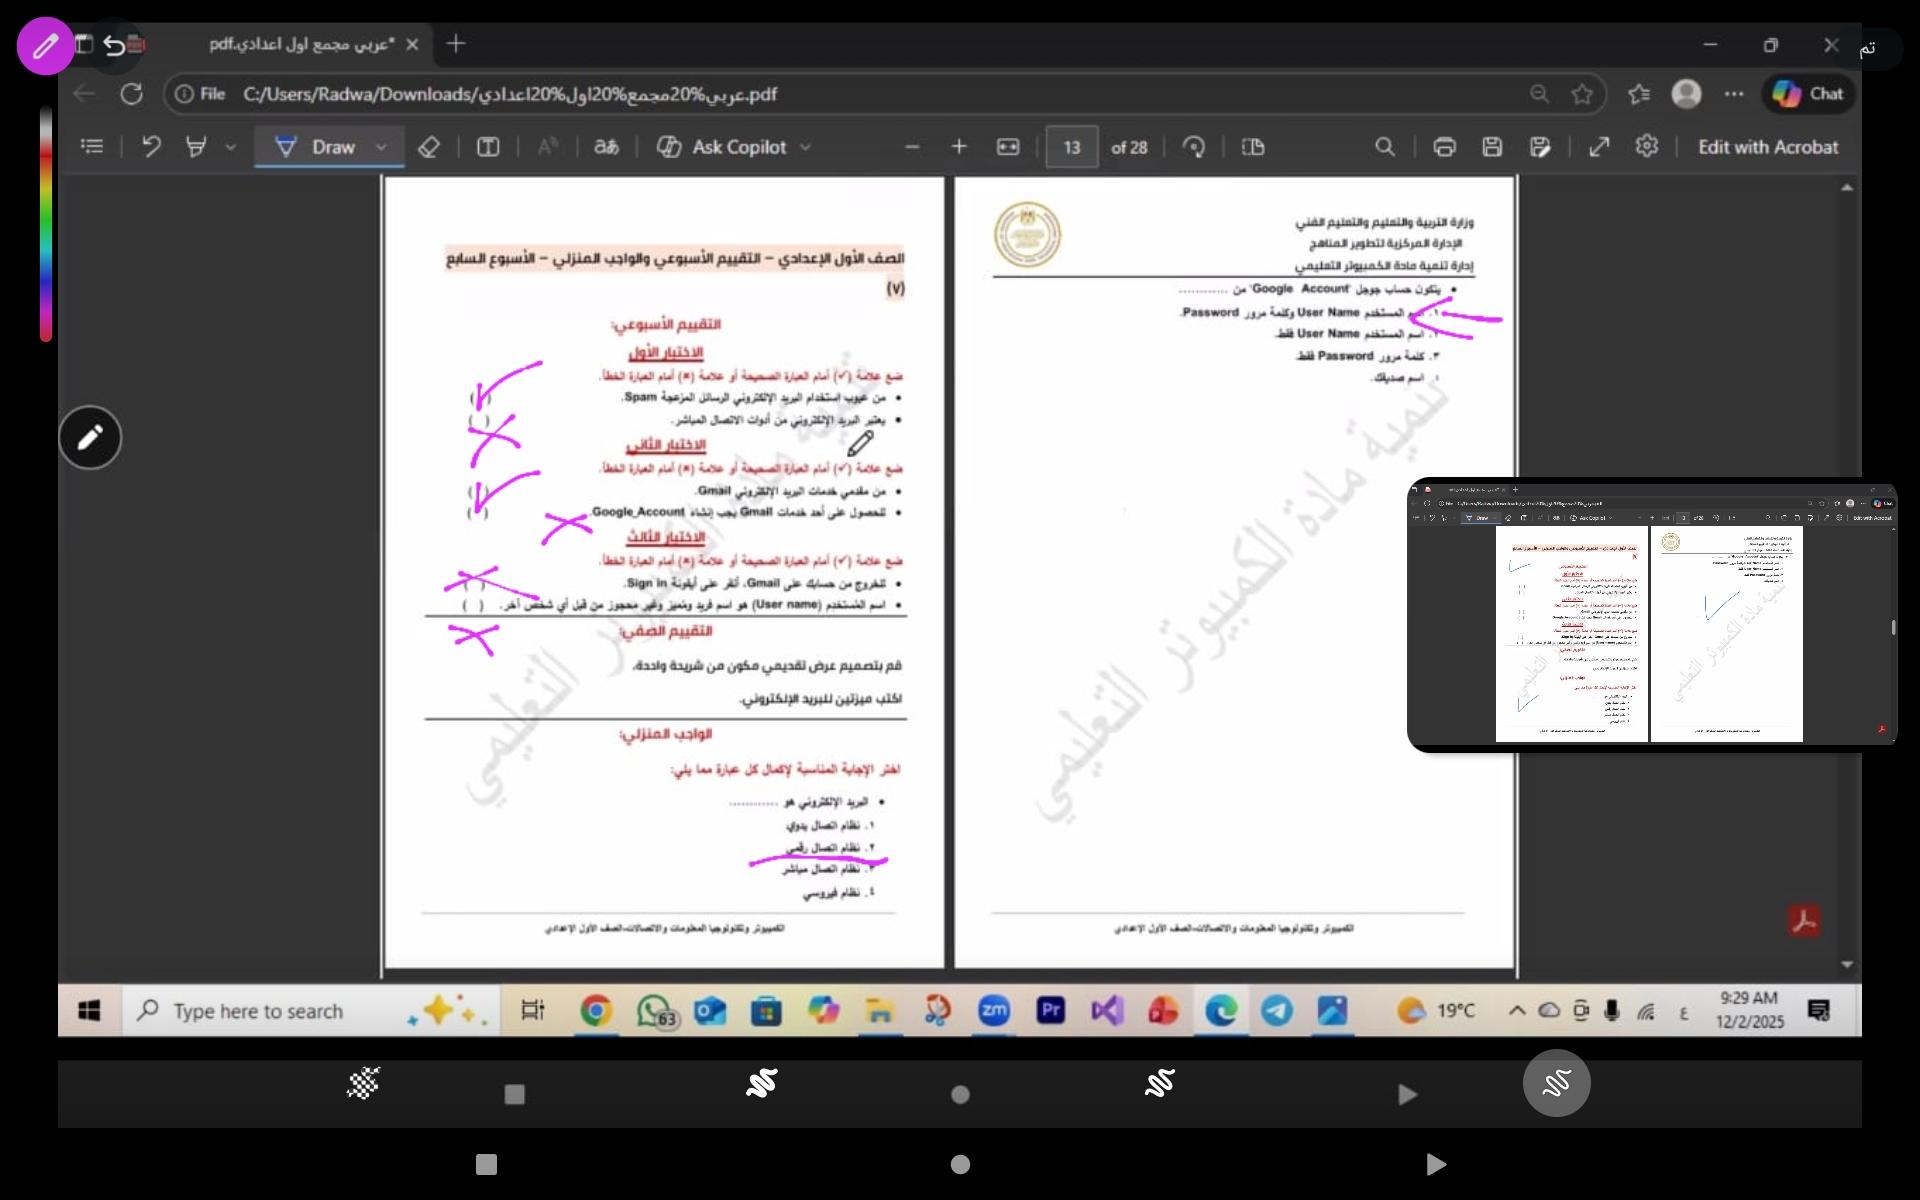The image size is (1920, 1200).
Task: Open the Page view options
Action: click(1253, 147)
